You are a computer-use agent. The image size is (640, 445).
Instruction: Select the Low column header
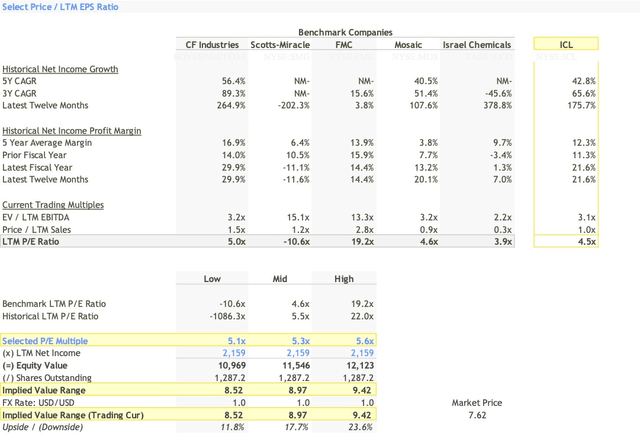pos(212,279)
